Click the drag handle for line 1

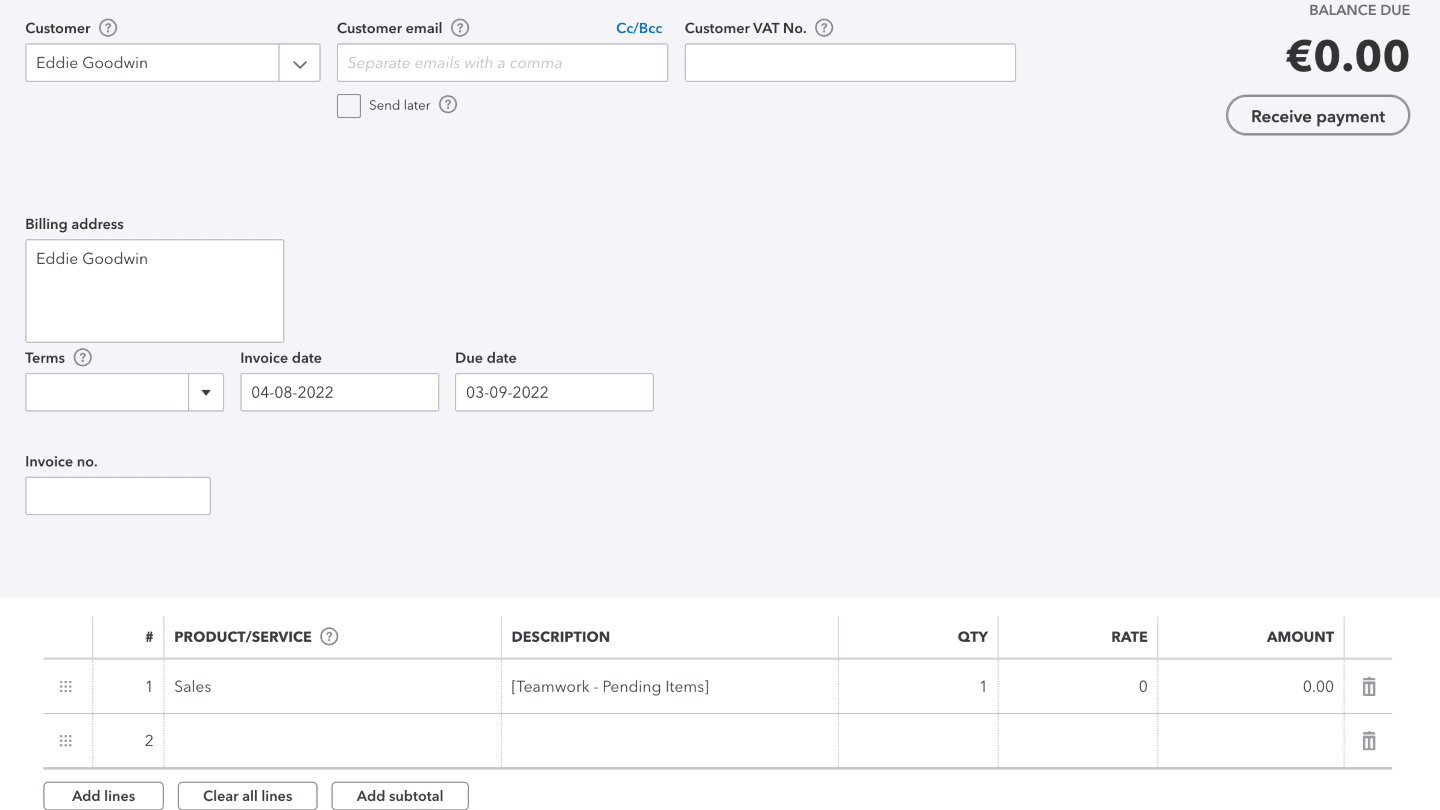click(66, 687)
